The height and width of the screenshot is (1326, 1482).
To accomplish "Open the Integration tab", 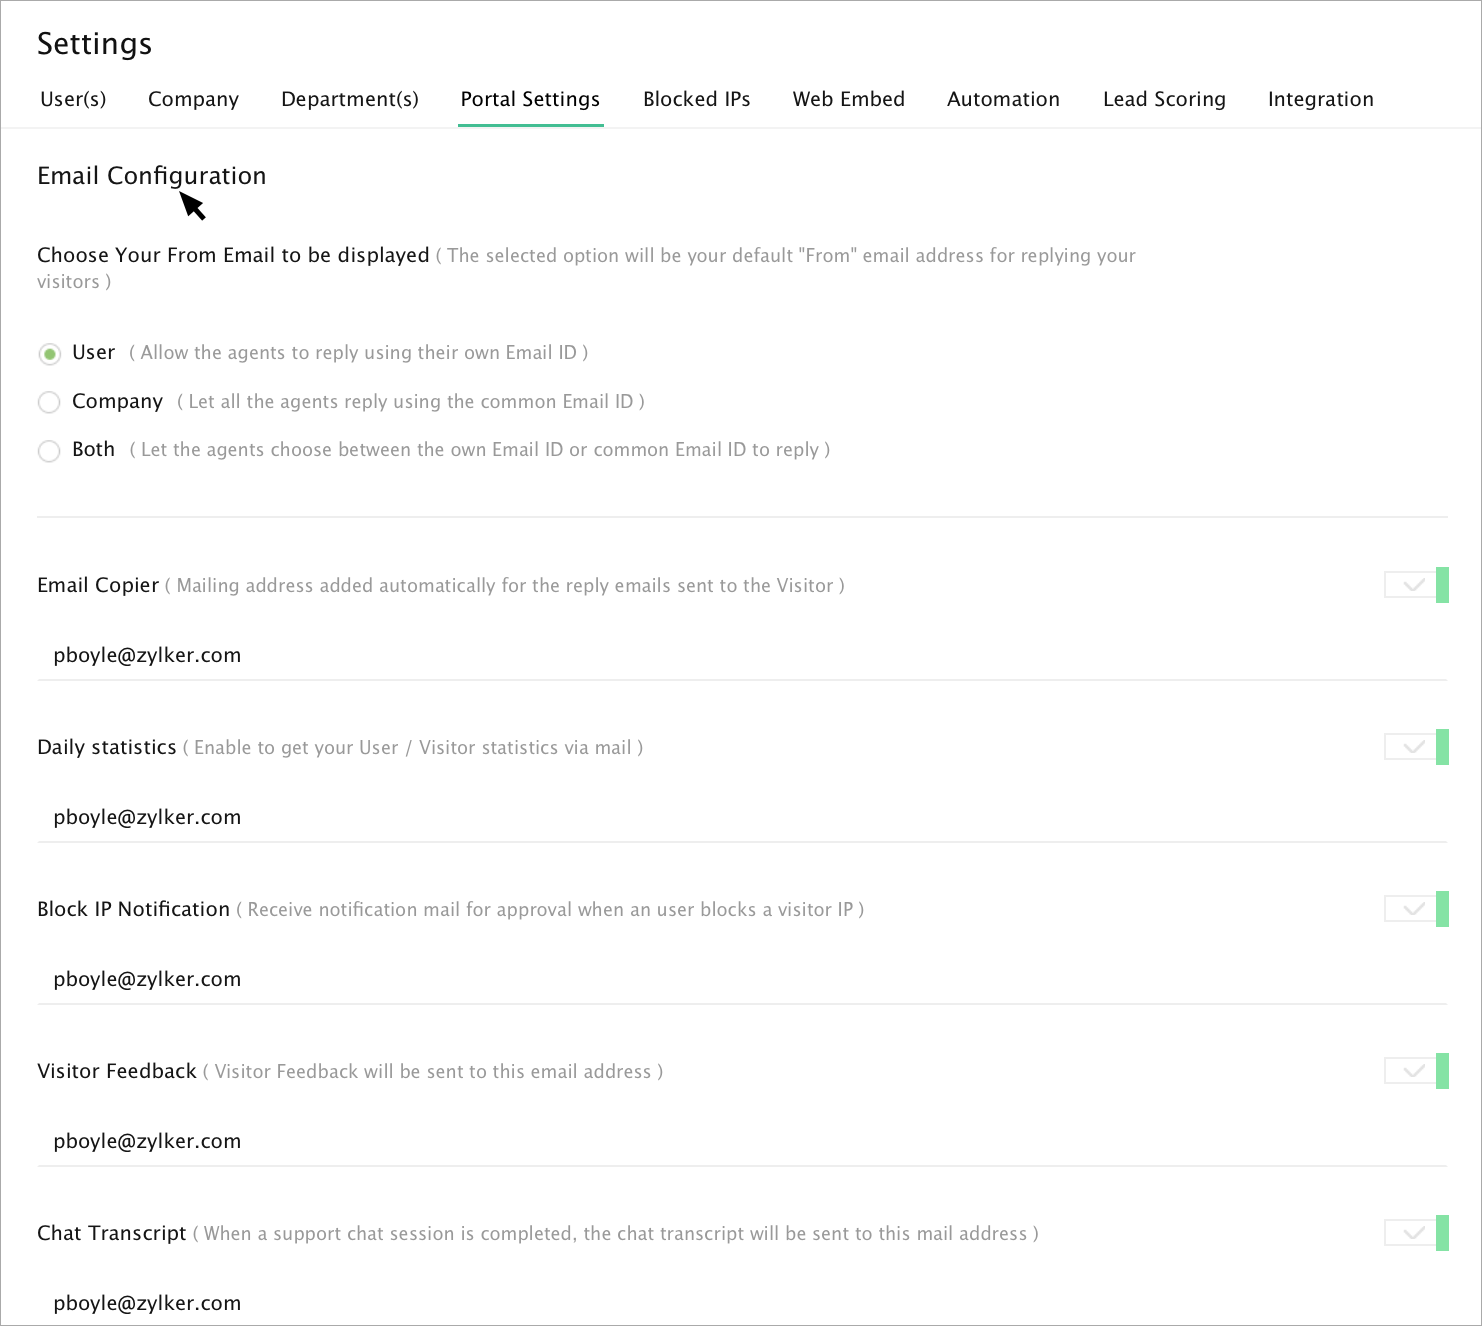I will click(1320, 99).
